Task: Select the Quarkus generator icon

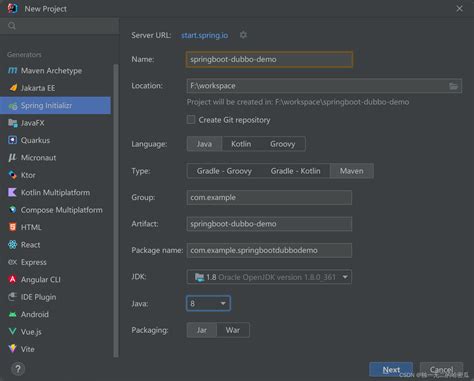Action: click(12, 140)
